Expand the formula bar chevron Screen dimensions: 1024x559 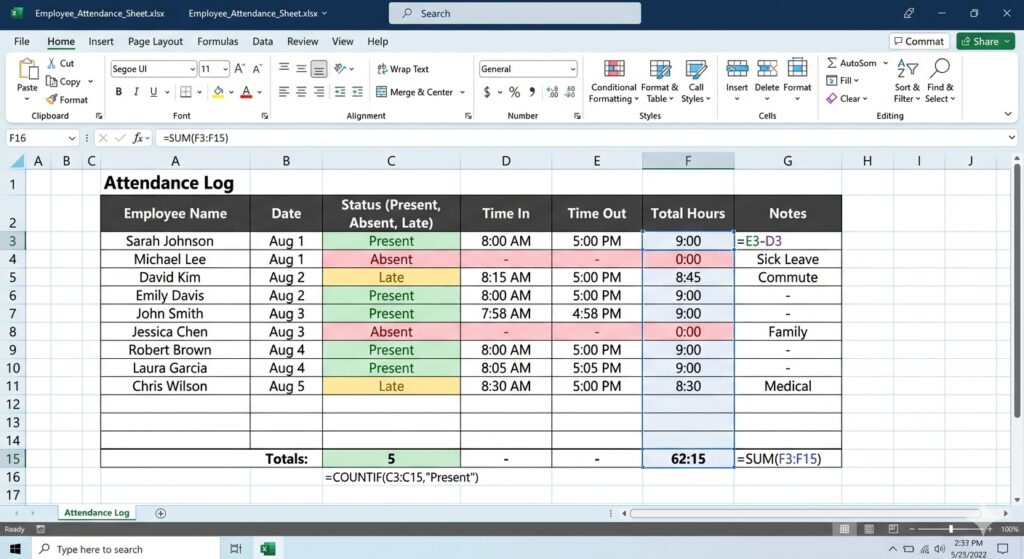(x=1012, y=138)
